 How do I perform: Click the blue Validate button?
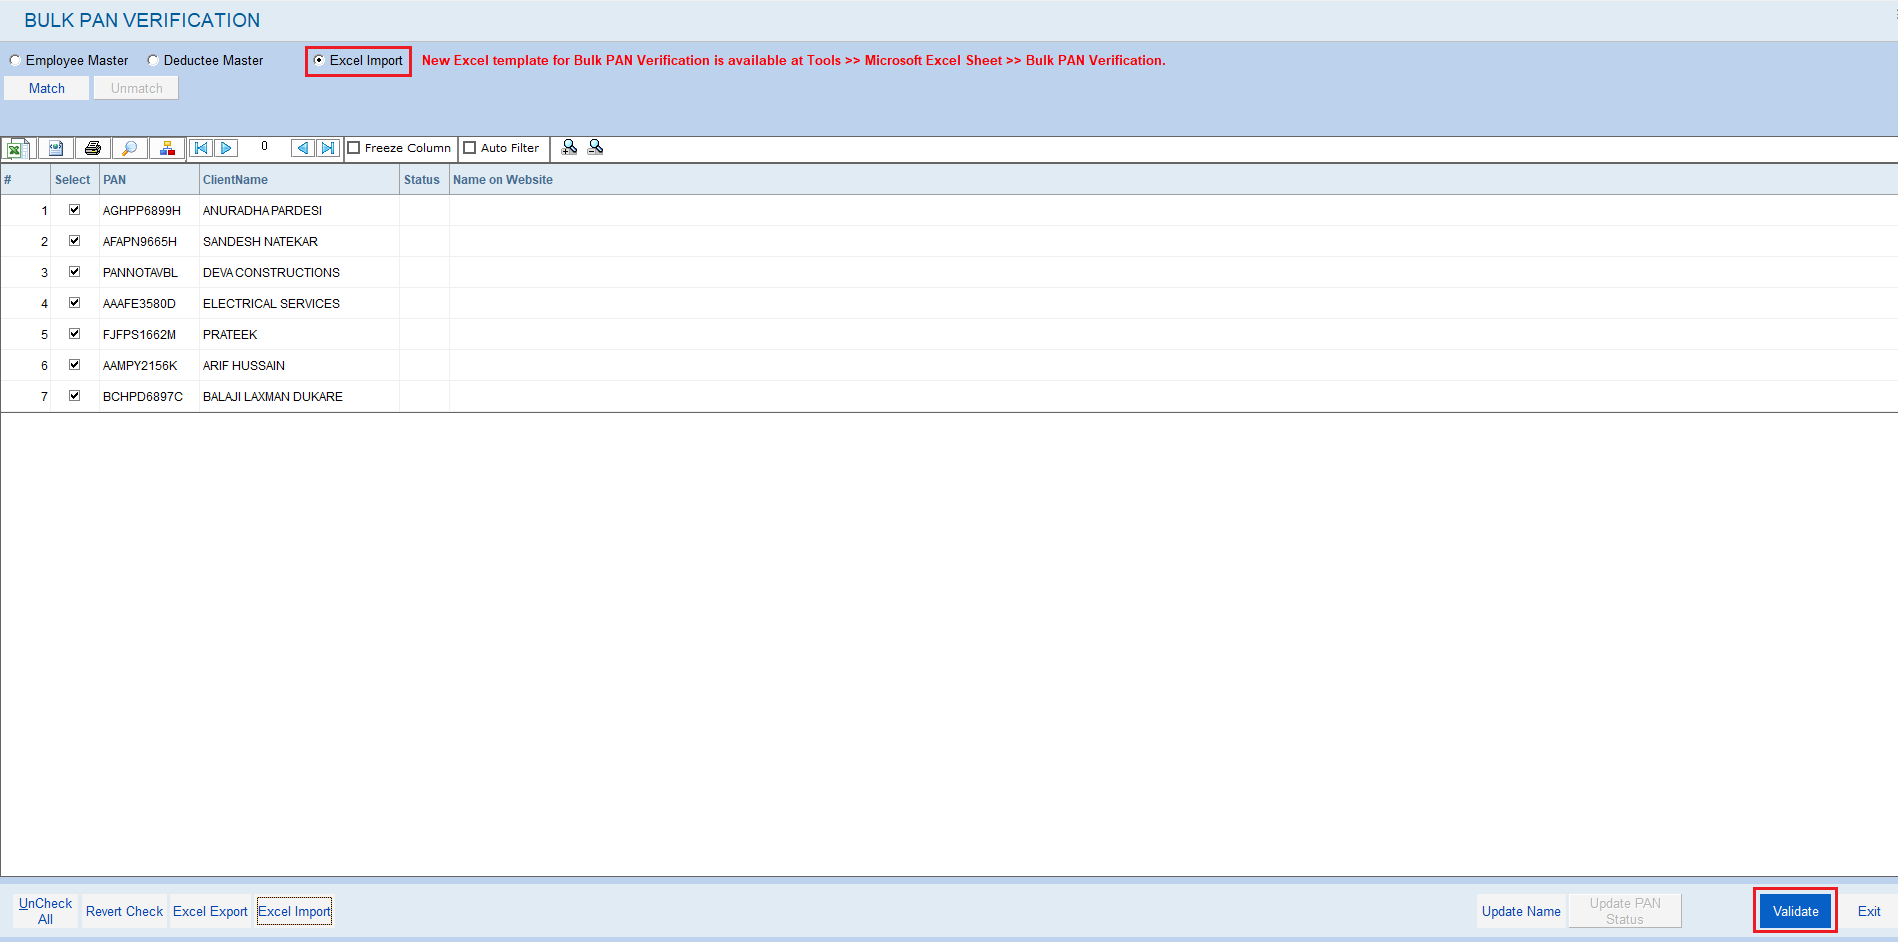pos(1795,911)
